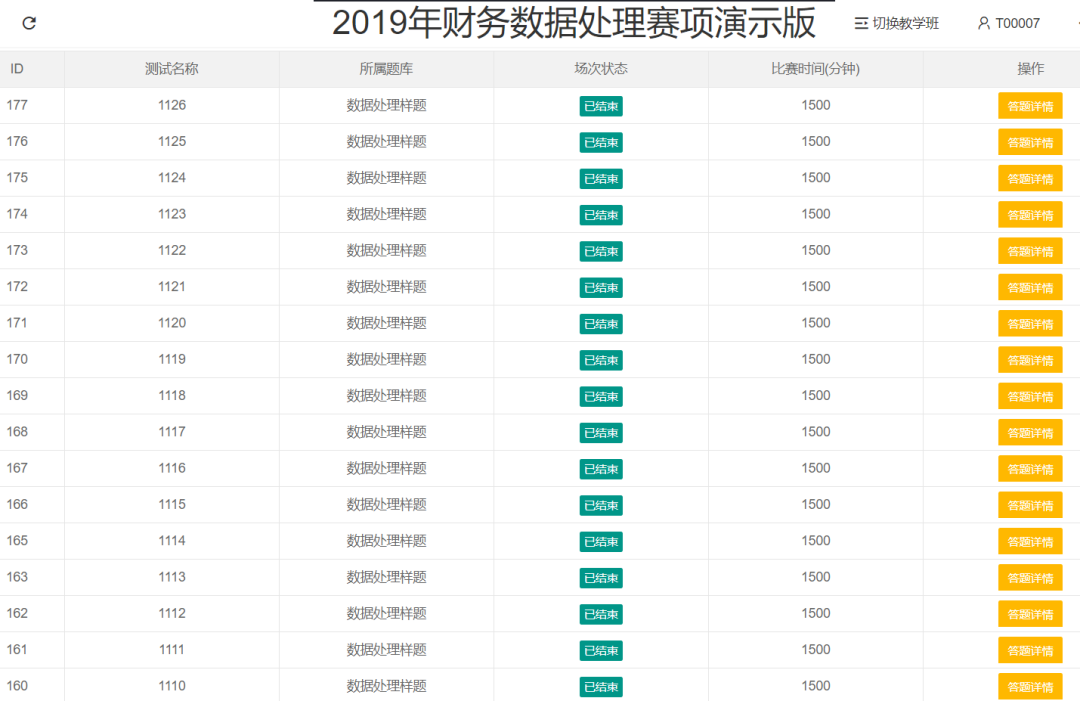1080x701 pixels.
Task: Click 已结束 status badge in row 170
Action: tap(601, 360)
